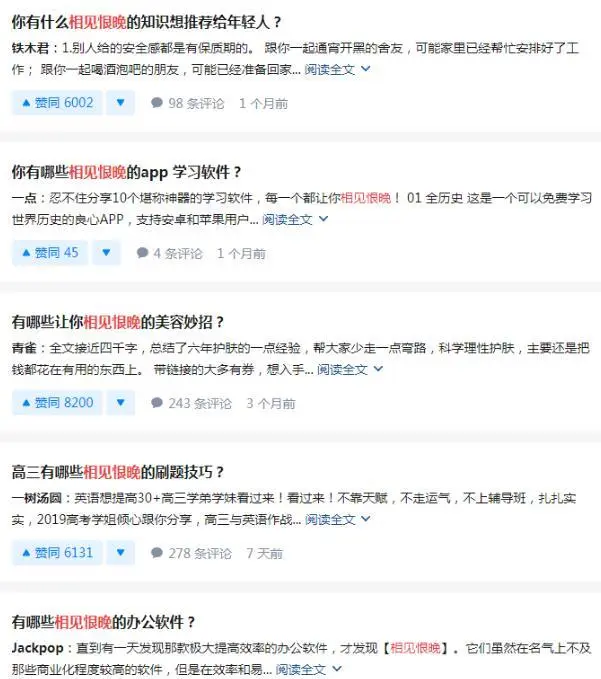601x679 pixels.
Task: Downvote the answer by 铁木君
Action: pyautogui.click(x=120, y=103)
